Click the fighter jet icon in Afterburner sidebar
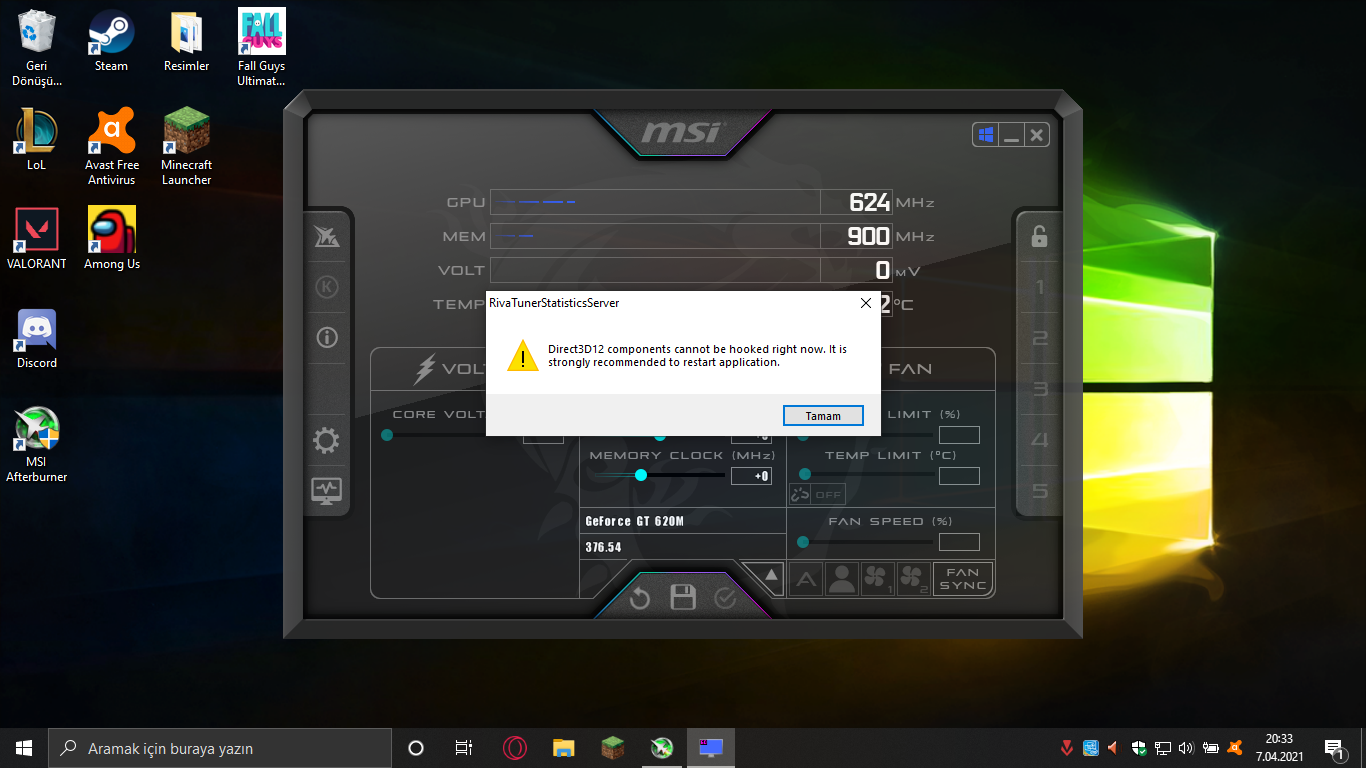 point(327,237)
